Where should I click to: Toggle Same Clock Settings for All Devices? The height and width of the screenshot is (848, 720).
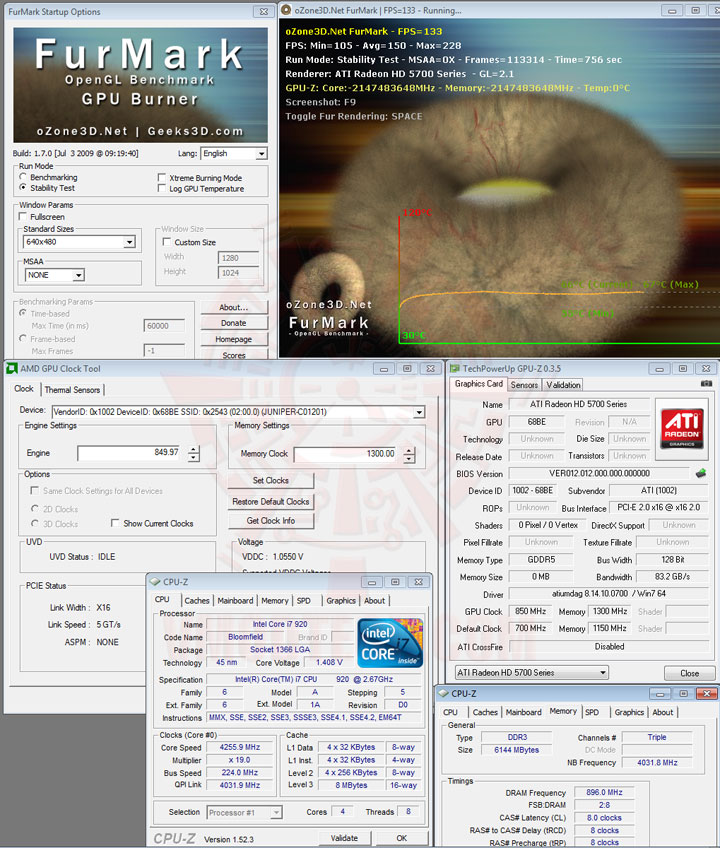pyautogui.click(x=35, y=491)
